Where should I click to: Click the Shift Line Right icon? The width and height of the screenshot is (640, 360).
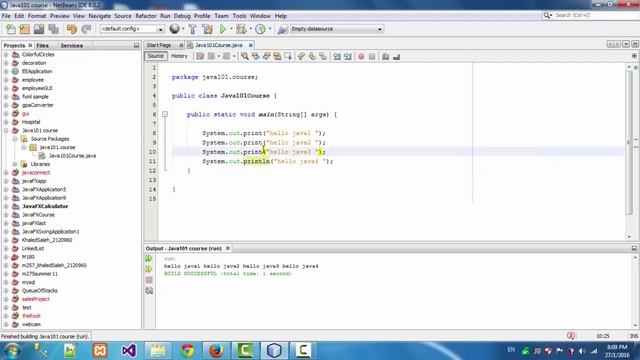pos(348,56)
